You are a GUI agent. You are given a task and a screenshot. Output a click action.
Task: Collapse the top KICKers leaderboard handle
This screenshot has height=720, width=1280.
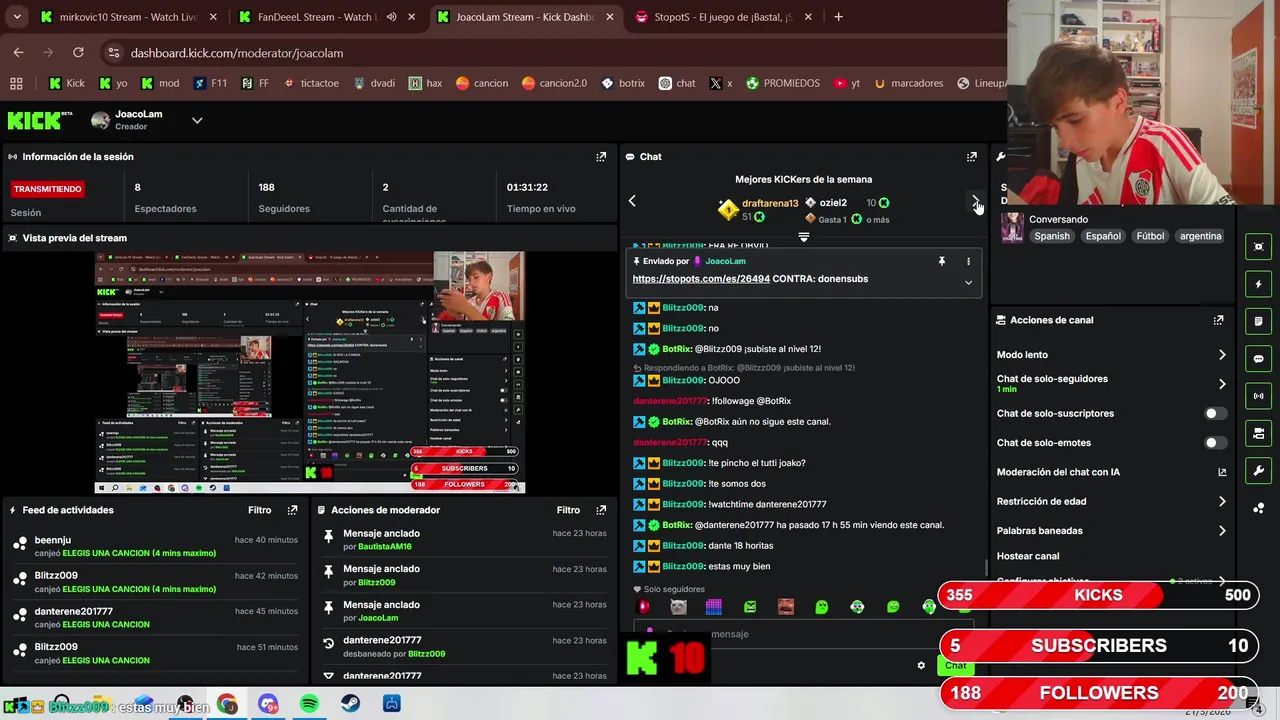click(x=803, y=237)
